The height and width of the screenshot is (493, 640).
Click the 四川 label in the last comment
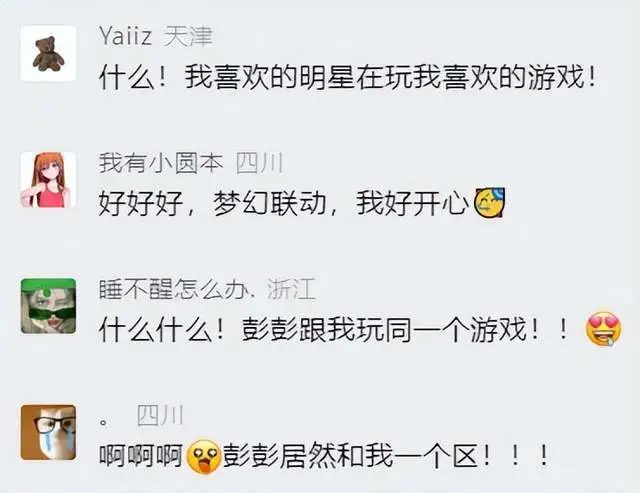160,415
